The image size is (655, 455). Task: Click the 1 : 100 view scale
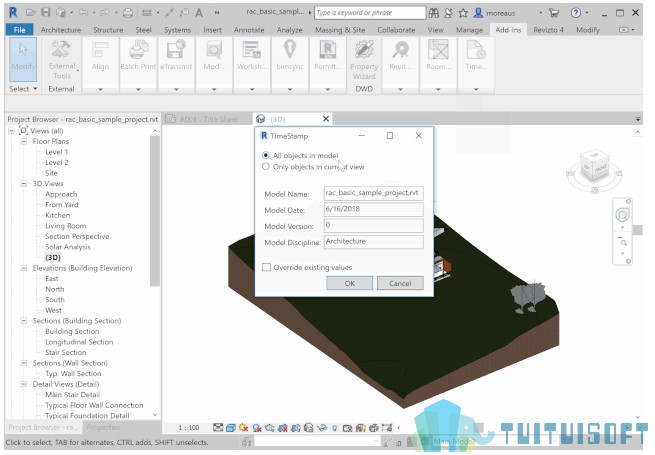[188, 428]
